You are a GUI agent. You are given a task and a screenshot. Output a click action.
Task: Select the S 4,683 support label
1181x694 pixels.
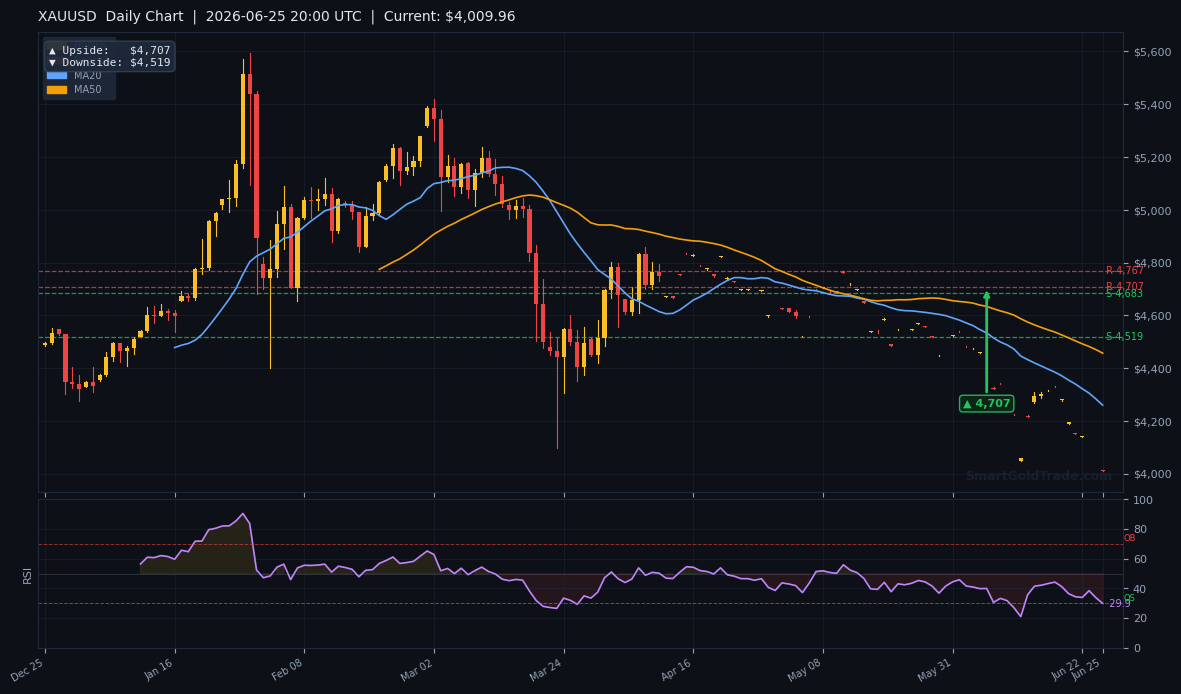click(x=1125, y=294)
